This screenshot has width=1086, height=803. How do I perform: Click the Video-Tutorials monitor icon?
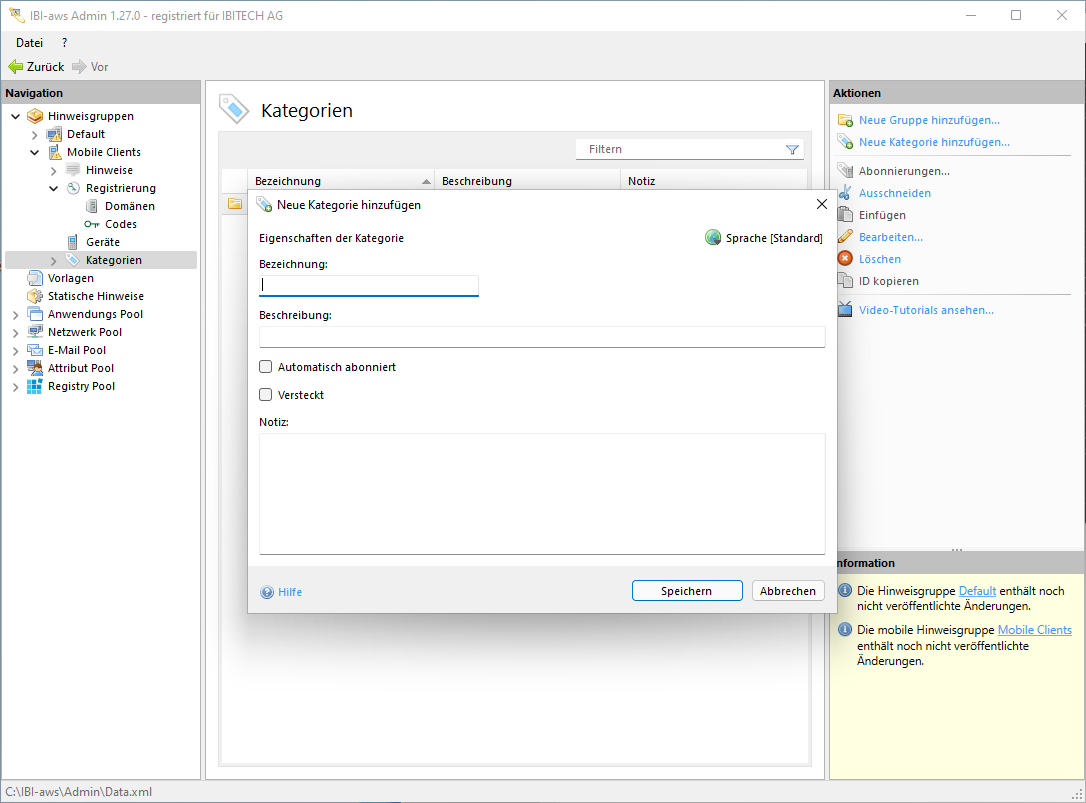845,310
